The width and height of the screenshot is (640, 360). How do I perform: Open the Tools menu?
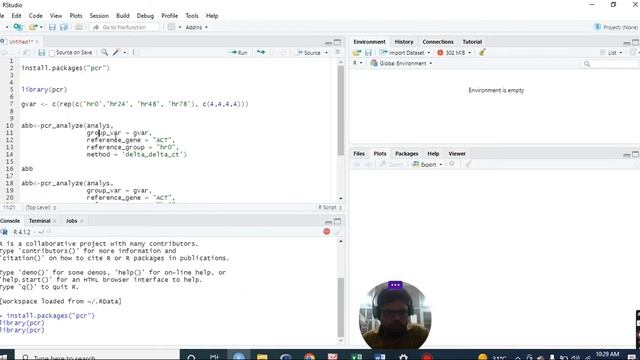pos(192,16)
